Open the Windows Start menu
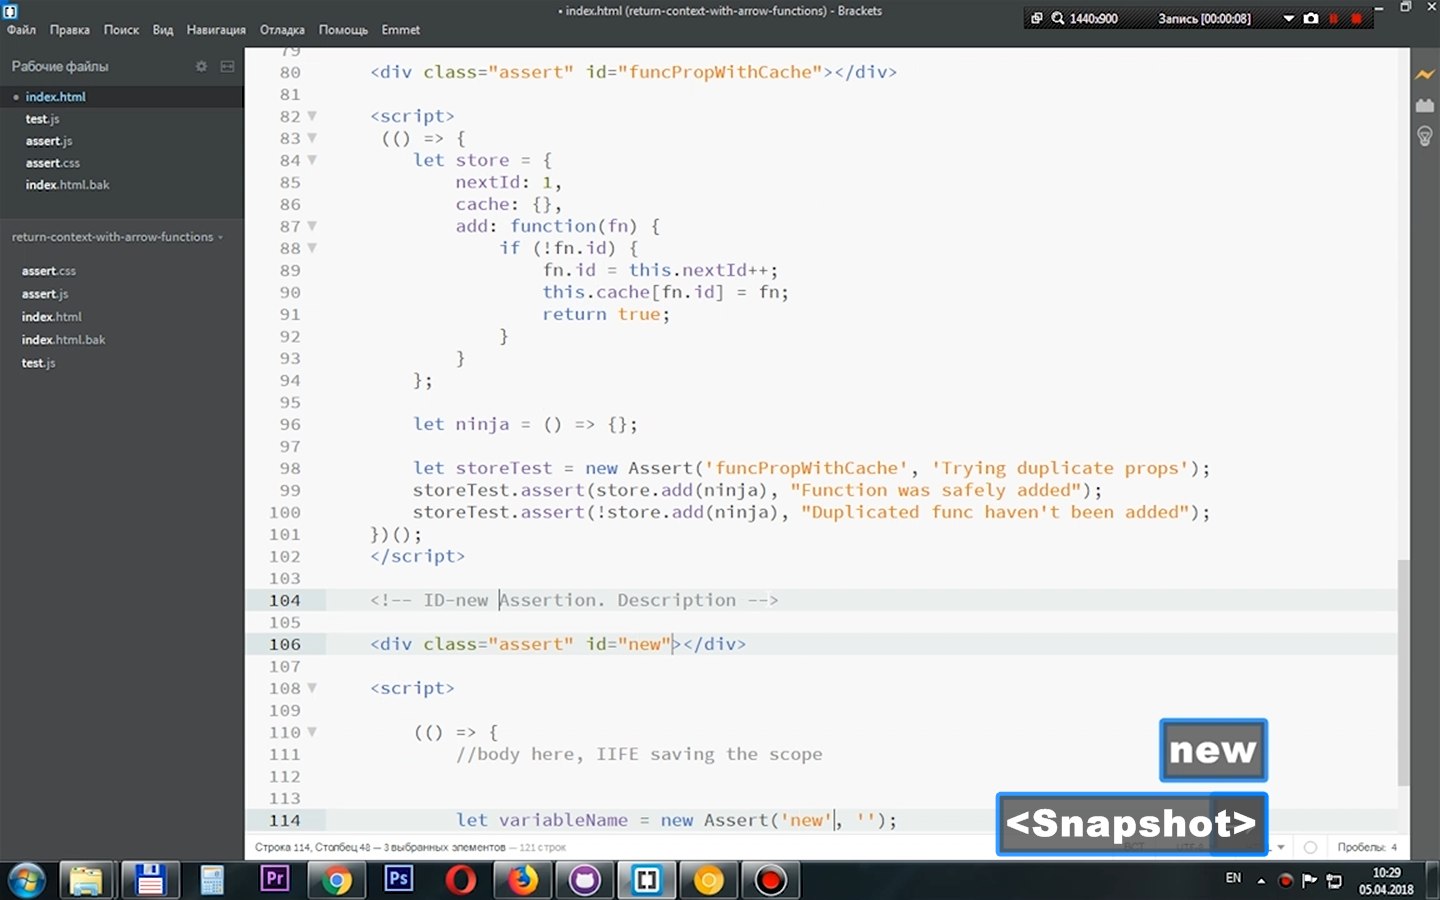The width and height of the screenshot is (1440, 900). pos(27,880)
